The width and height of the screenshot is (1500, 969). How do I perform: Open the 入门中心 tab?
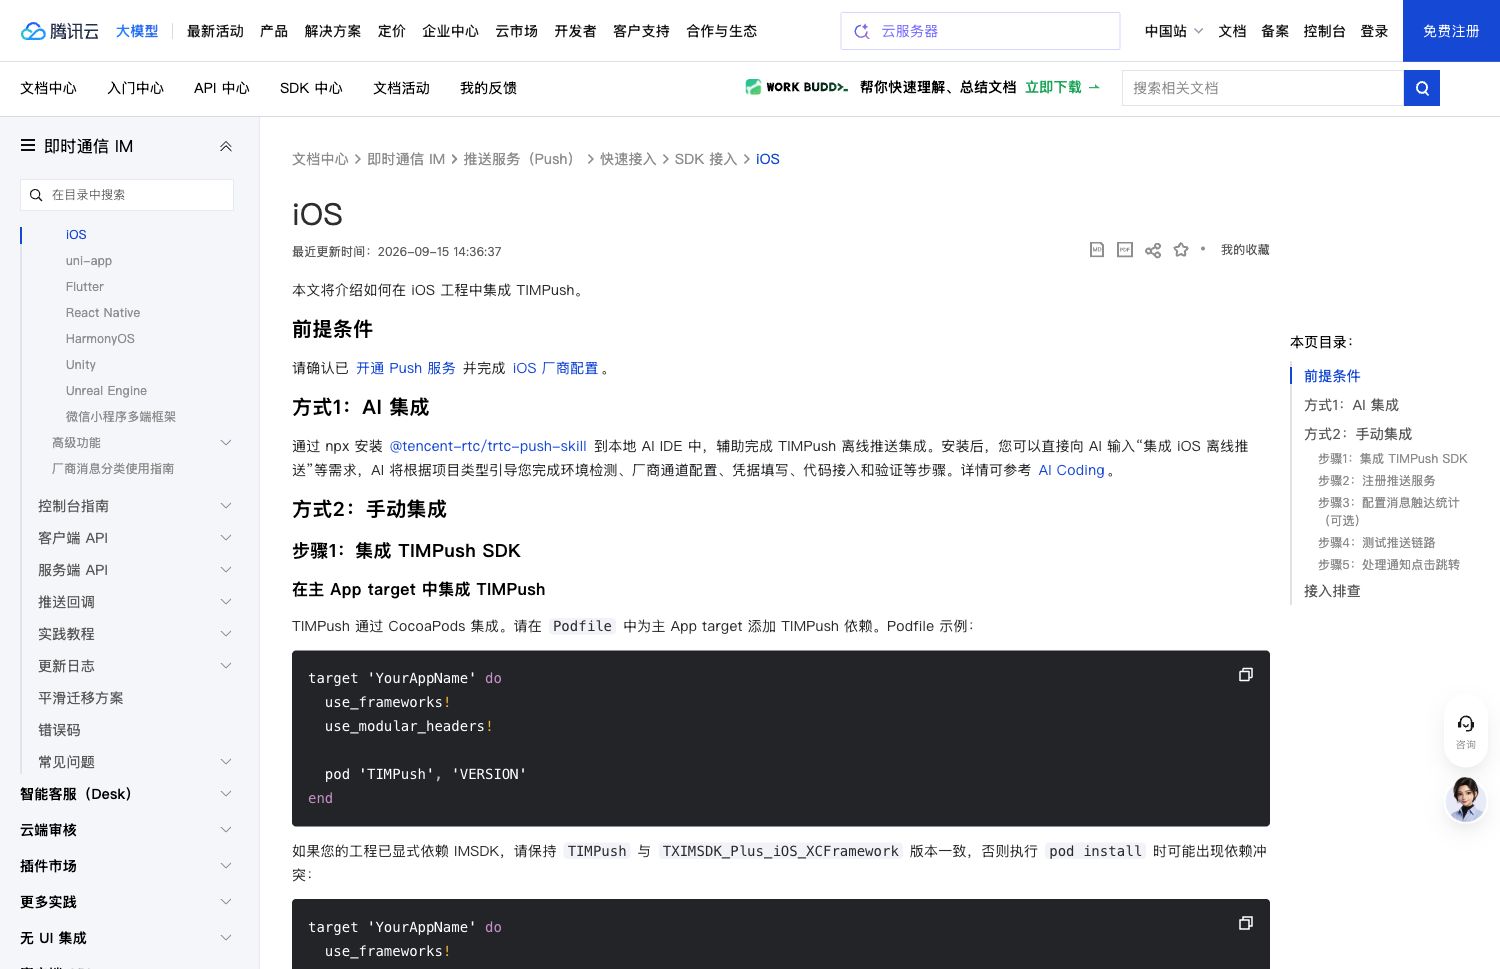coord(136,88)
